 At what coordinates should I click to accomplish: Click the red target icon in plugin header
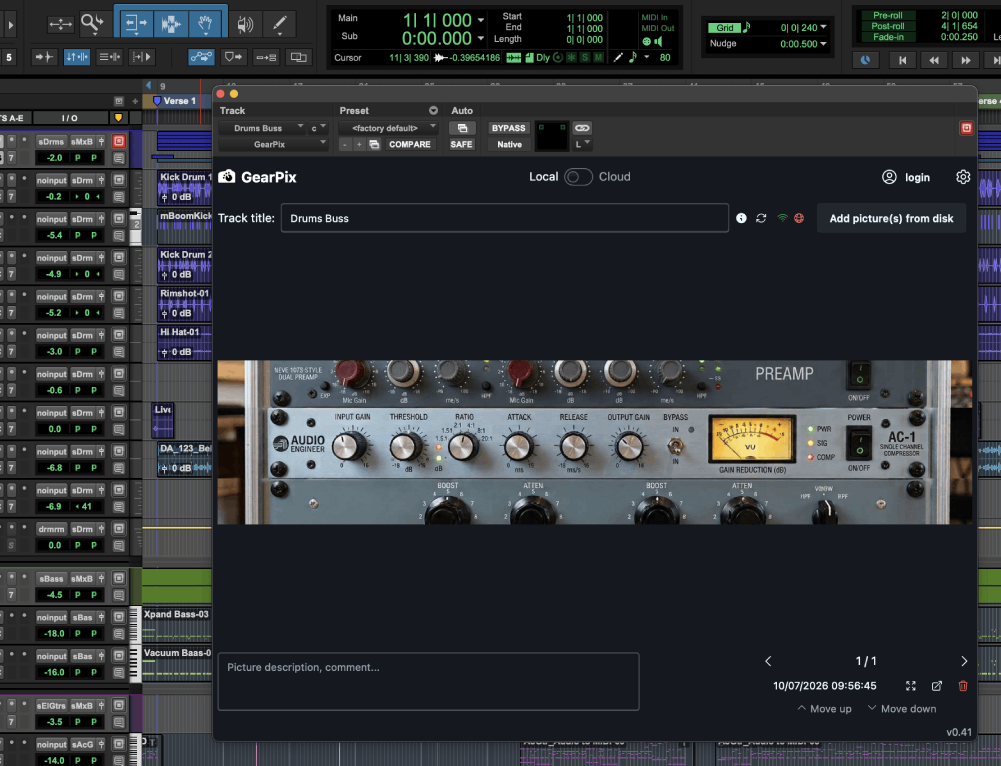click(x=966, y=128)
